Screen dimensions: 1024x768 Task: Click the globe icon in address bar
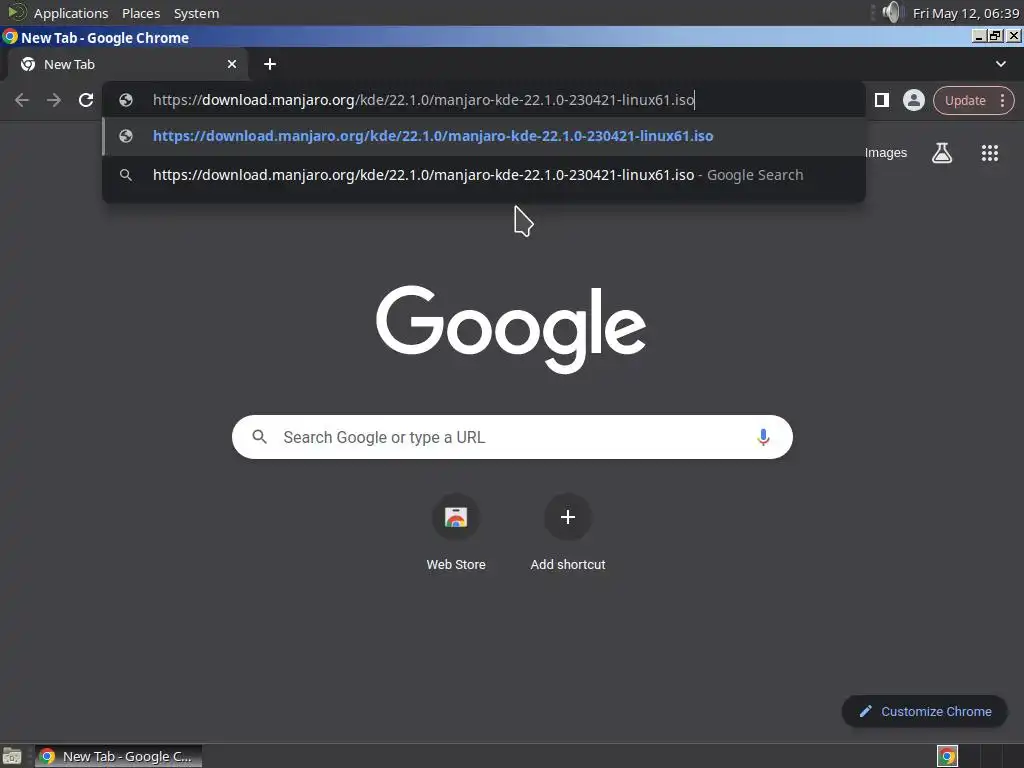pos(126,100)
